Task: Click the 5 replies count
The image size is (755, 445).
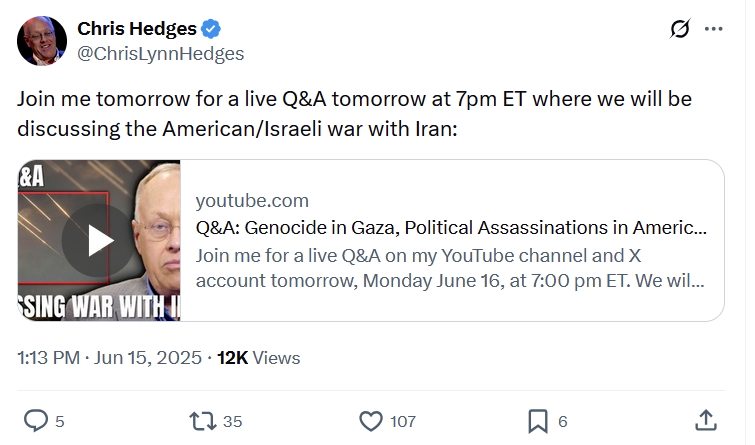Action: [60, 421]
